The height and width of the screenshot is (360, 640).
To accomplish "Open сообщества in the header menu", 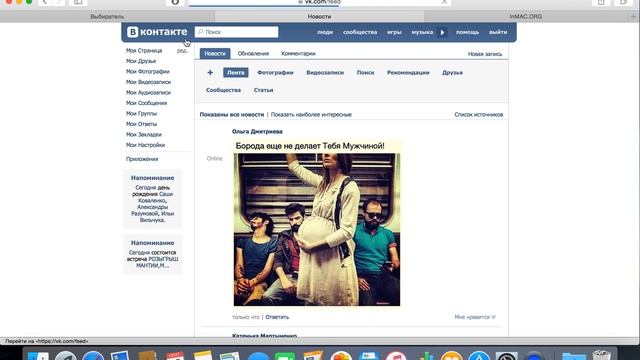I will (360, 32).
